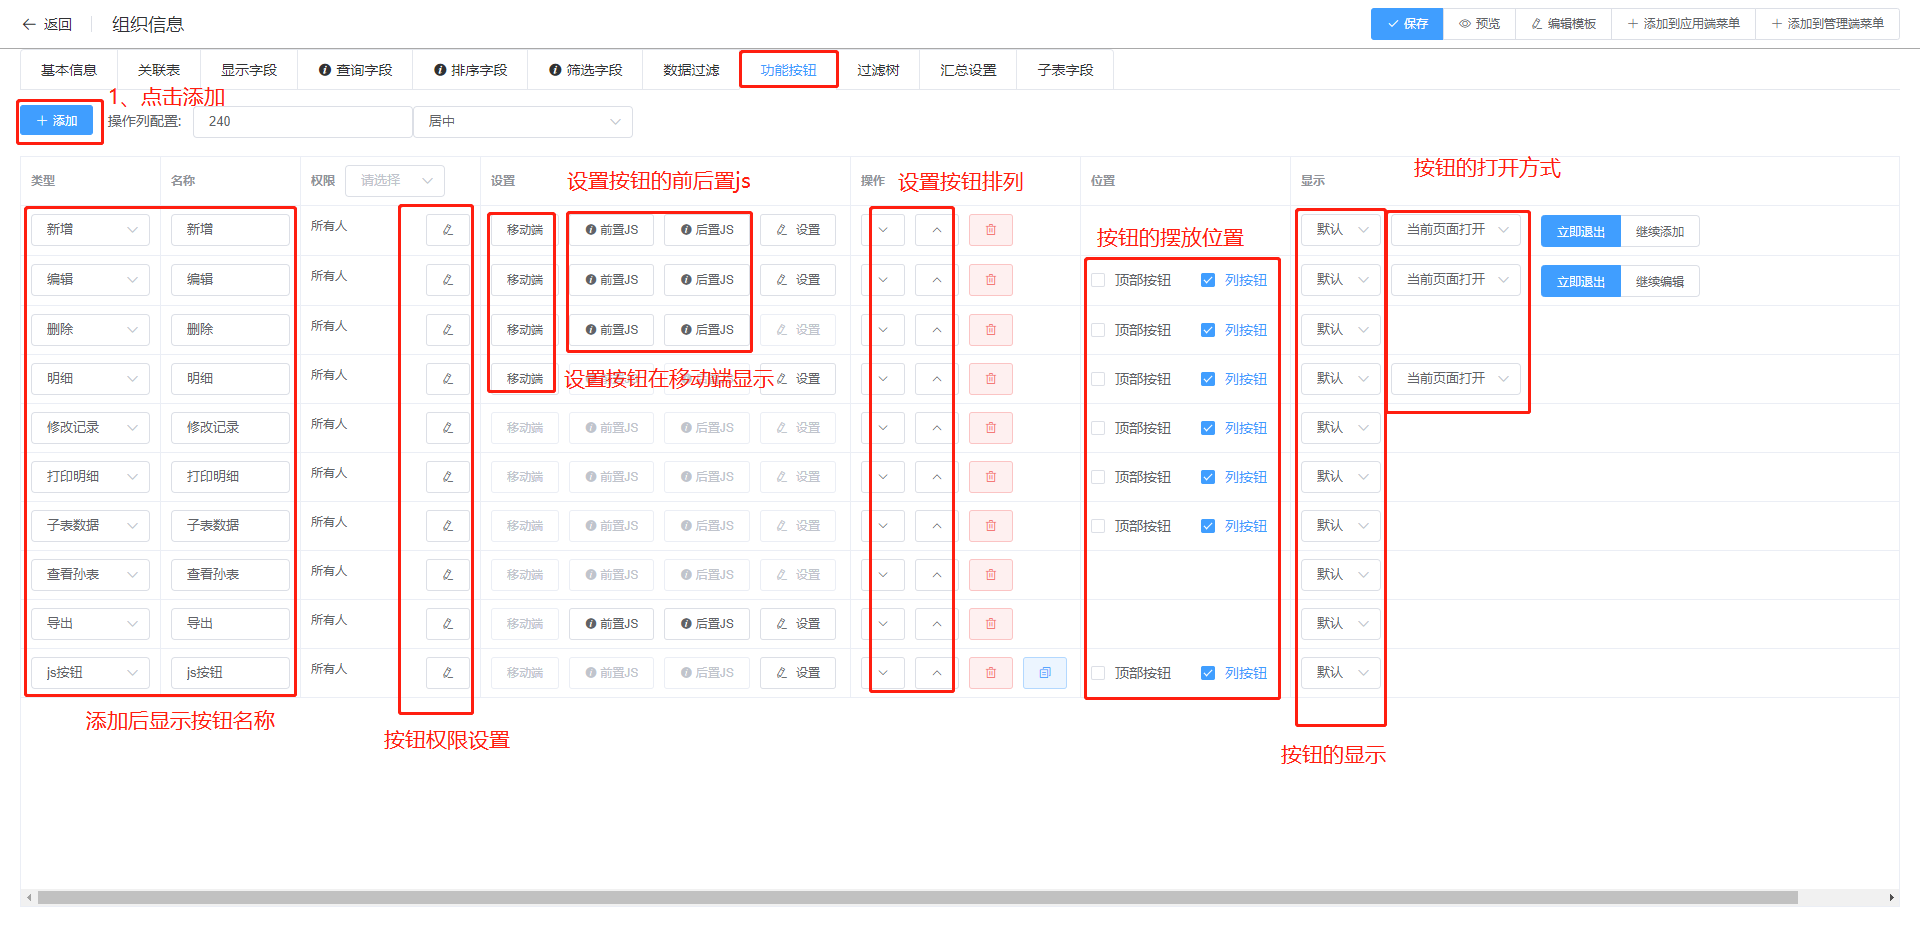Toggle 列按钮 checkbox in the js按钮 row
Image resolution: width=1920 pixels, height=937 pixels.
pos(1208,673)
